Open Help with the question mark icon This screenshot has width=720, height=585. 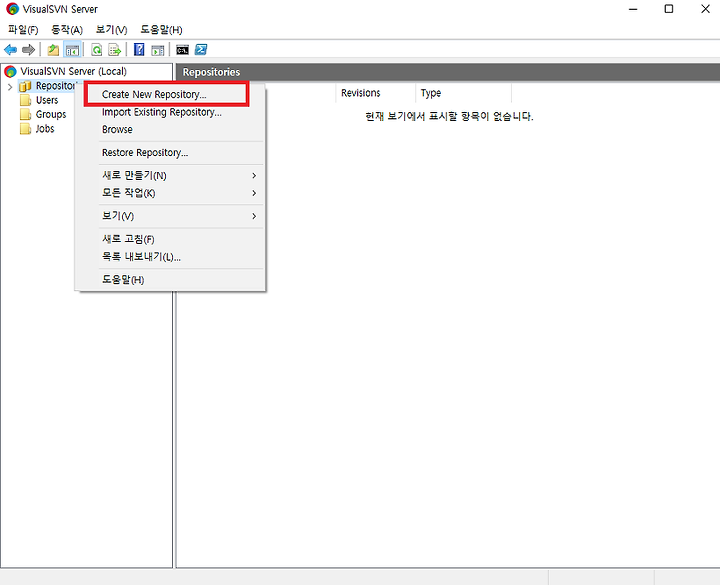pos(139,50)
